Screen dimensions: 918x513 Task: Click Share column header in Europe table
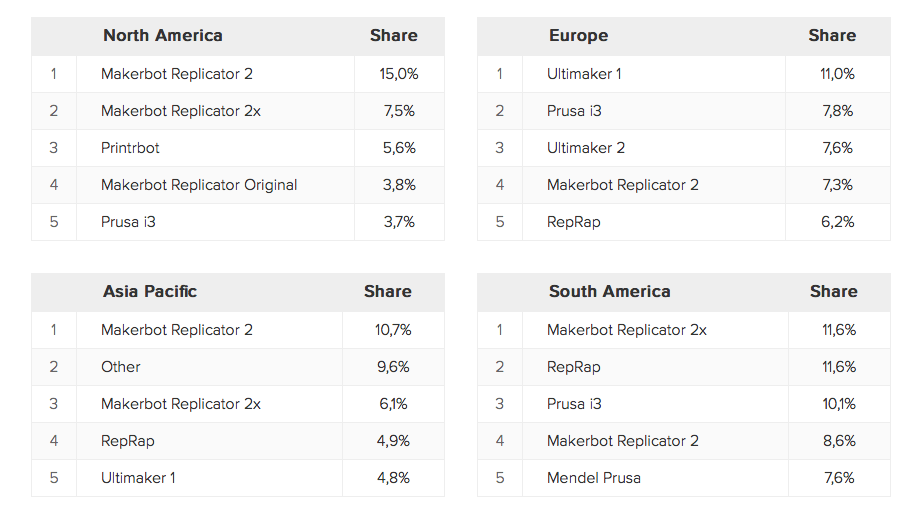832,36
